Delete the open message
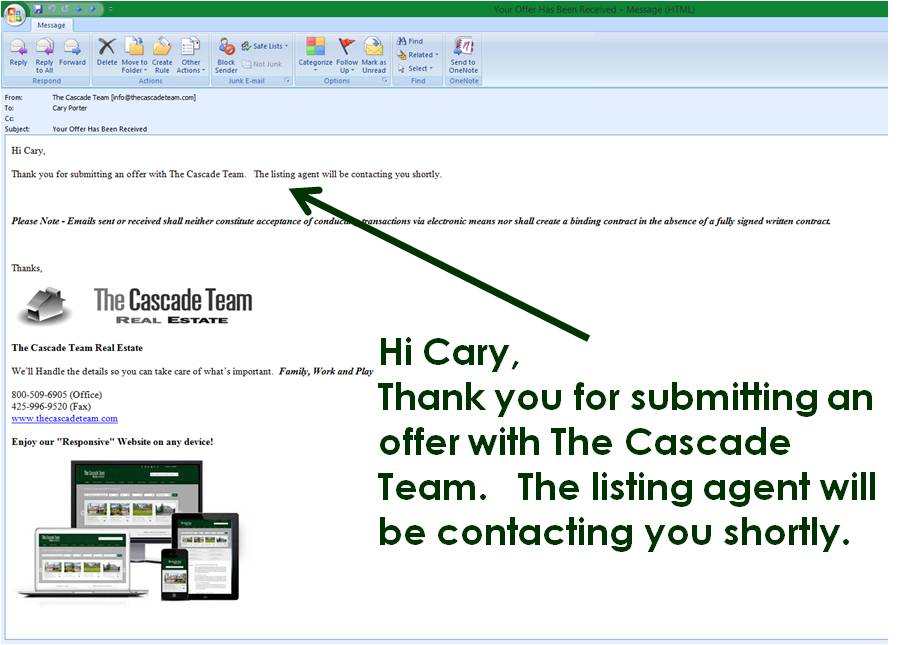Screen dimensions: 914x645 [107, 53]
